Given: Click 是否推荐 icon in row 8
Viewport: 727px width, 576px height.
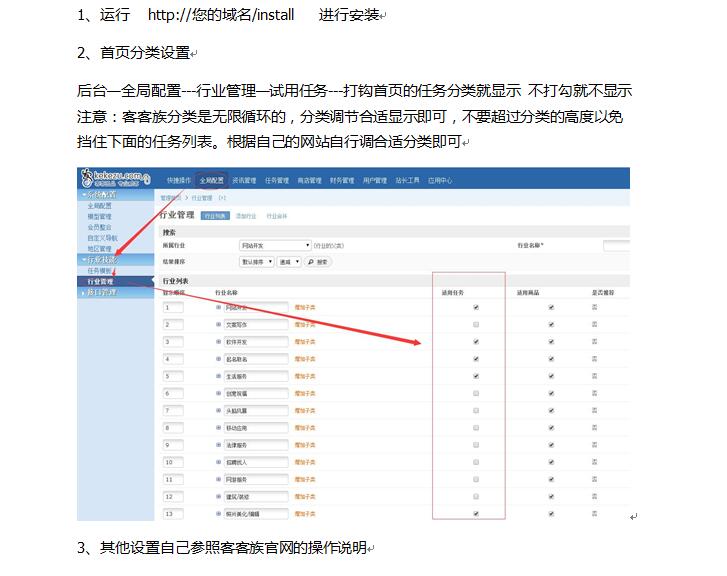Looking at the screenshot, I should [x=595, y=427].
